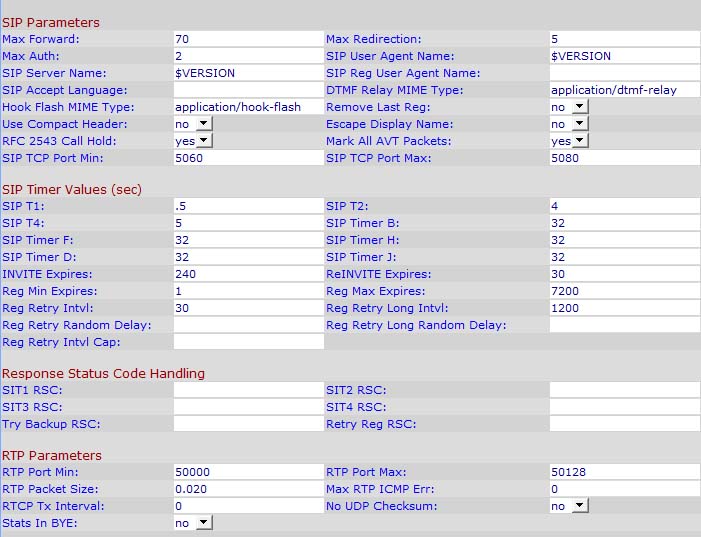Click the SIP Accept Language field

tap(248, 90)
